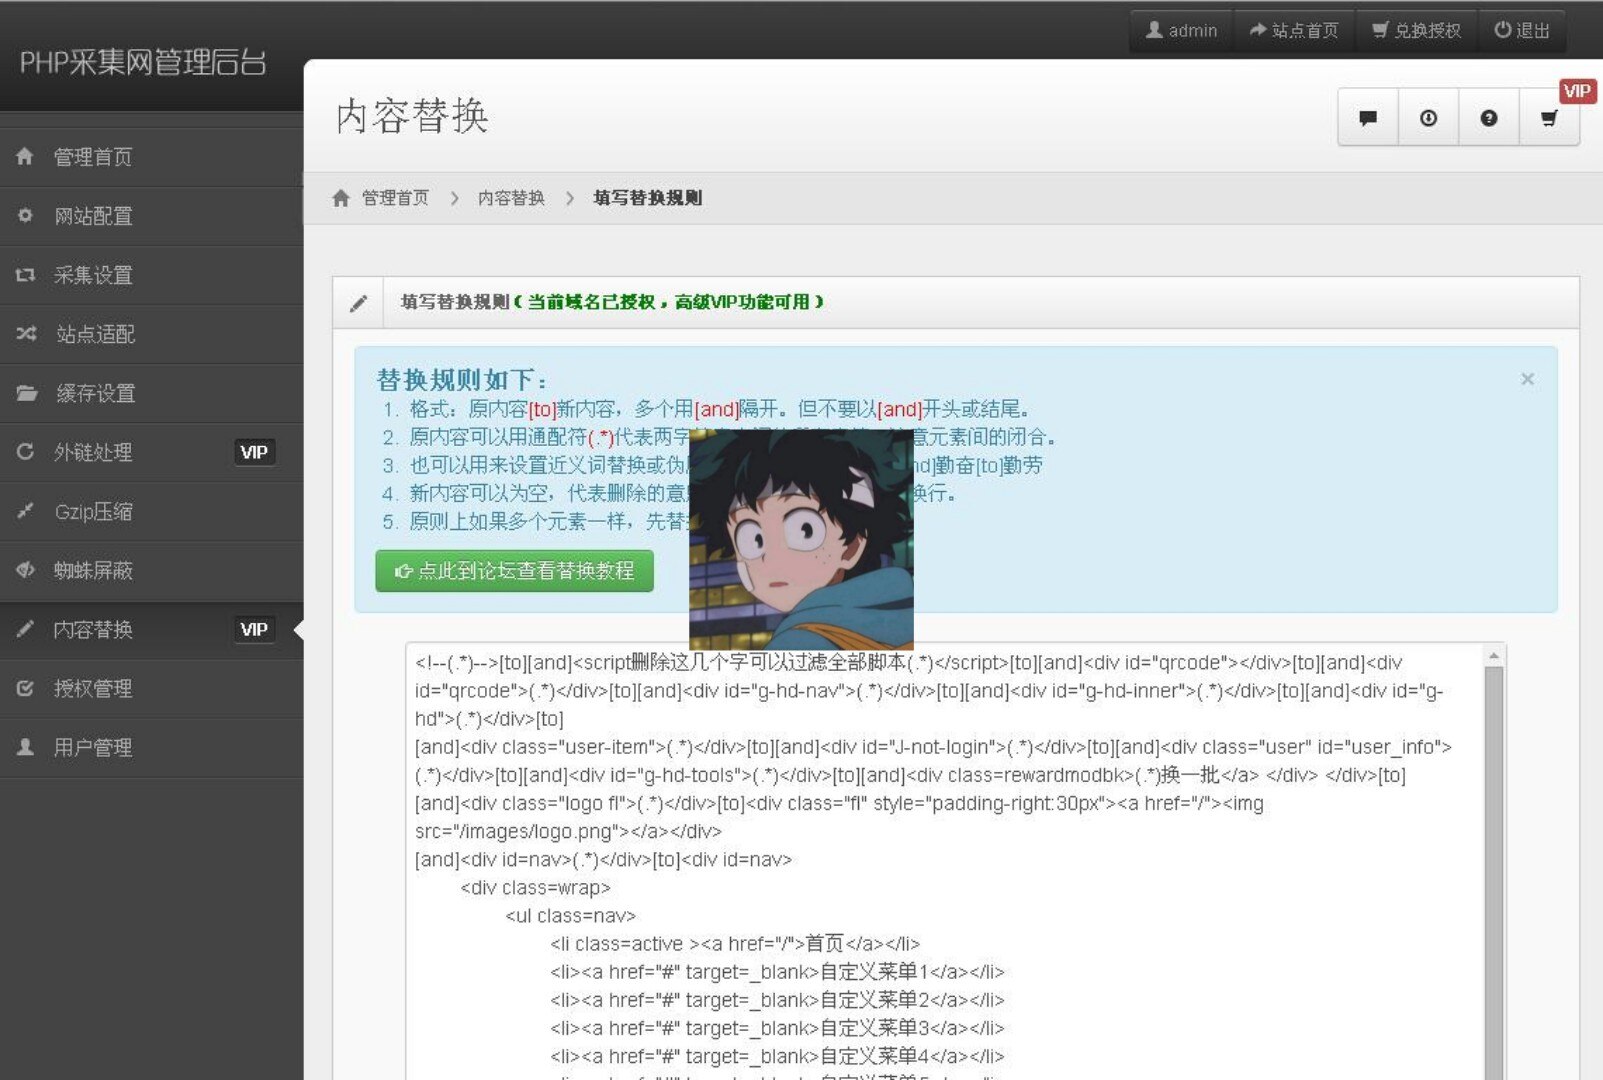The height and width of the screenshot is (1080, 1603).
Task: Select the shuffle icon for 站点适配
Action: (x=25, y=334)
